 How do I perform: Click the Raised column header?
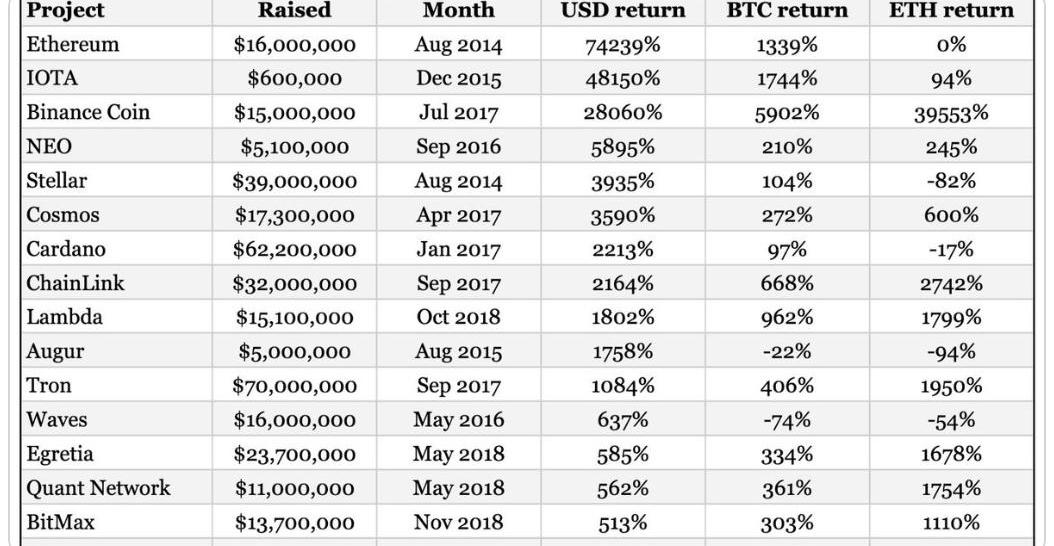coord(294,11)
